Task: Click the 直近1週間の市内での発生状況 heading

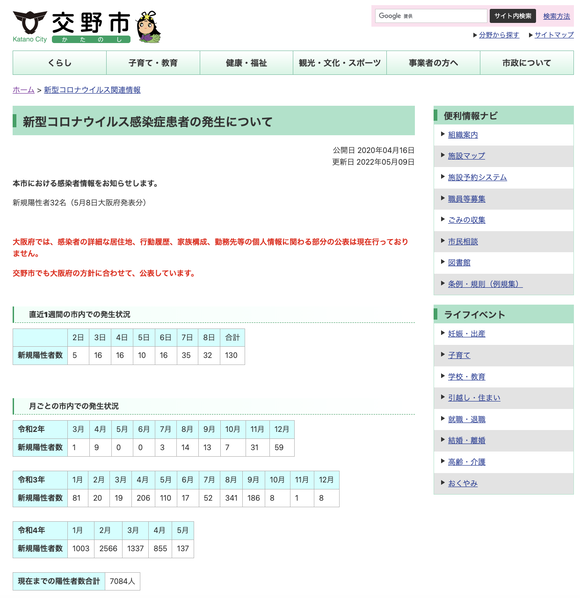Action: tap(80, 315)
